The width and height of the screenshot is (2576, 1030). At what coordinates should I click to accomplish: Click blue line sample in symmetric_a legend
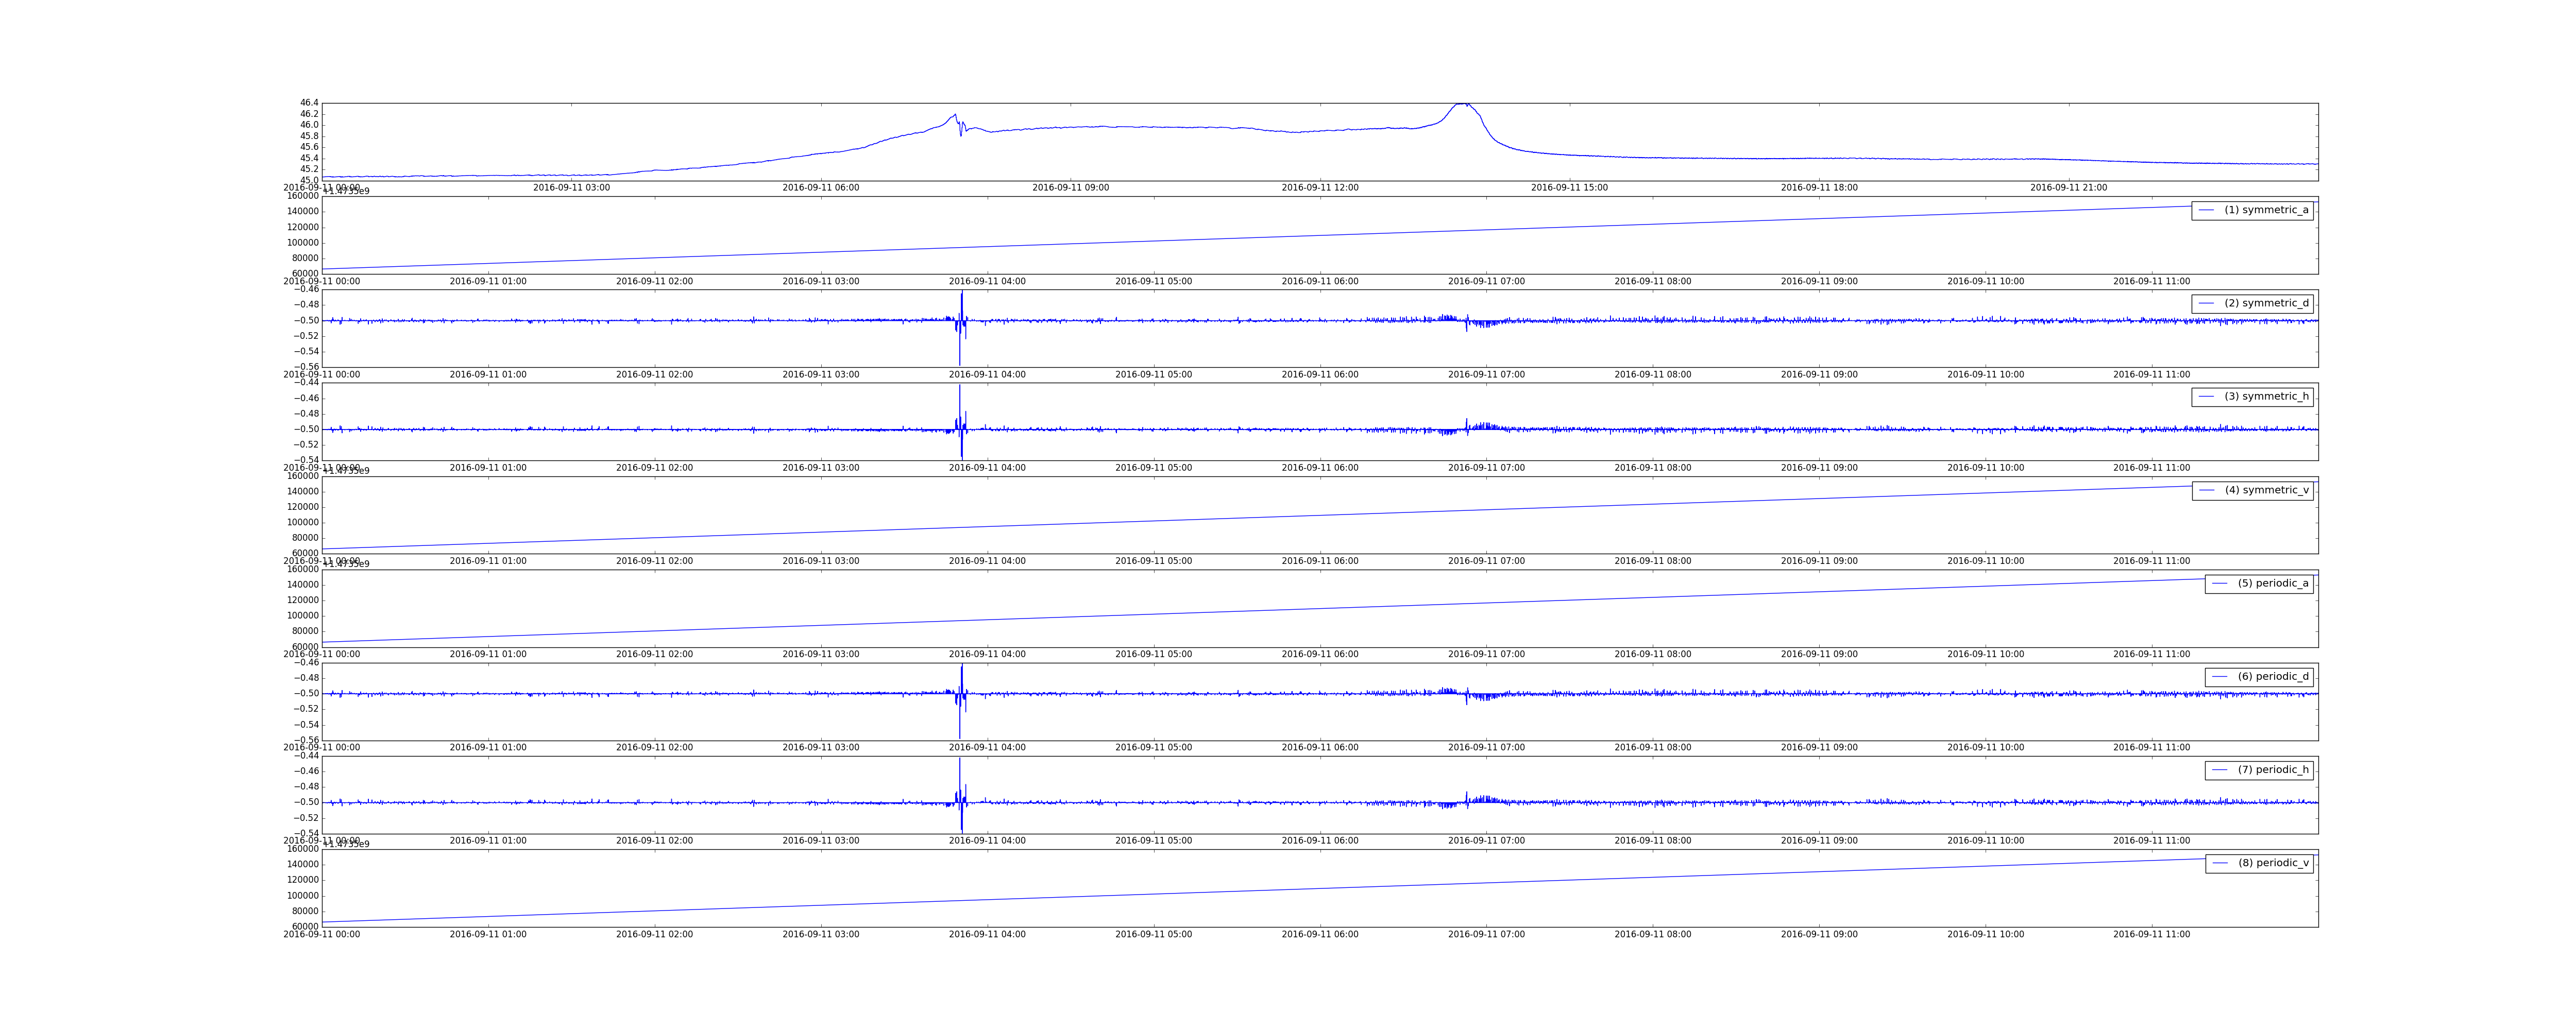point(2207,210)
